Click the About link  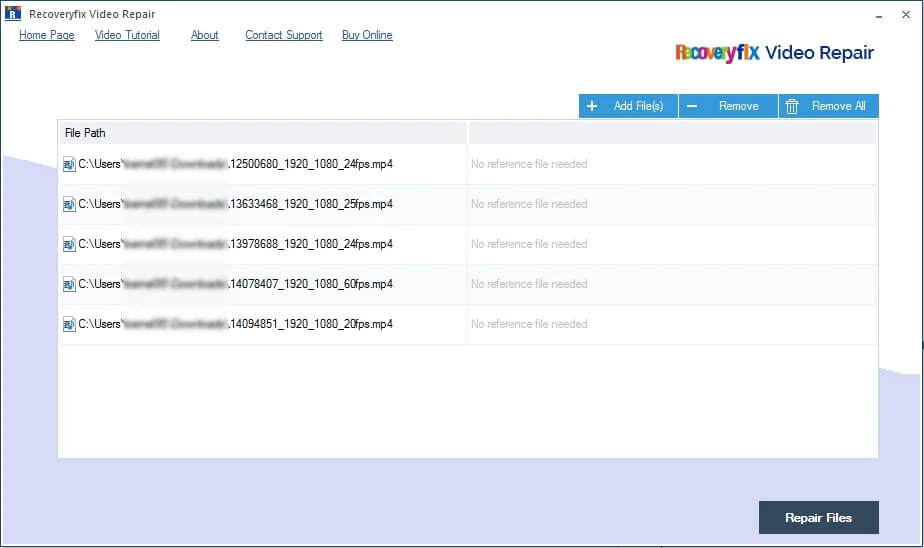click(x=204, y=35)
